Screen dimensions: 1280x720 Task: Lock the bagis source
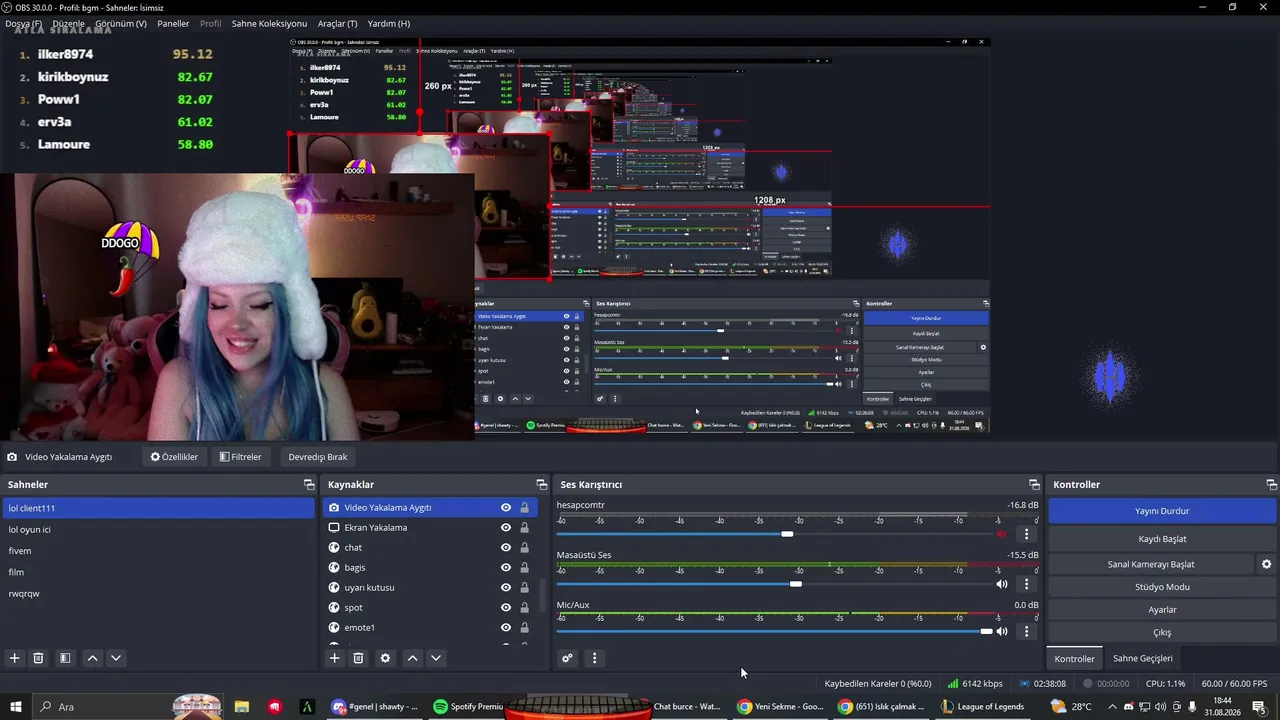click(524, 568)
